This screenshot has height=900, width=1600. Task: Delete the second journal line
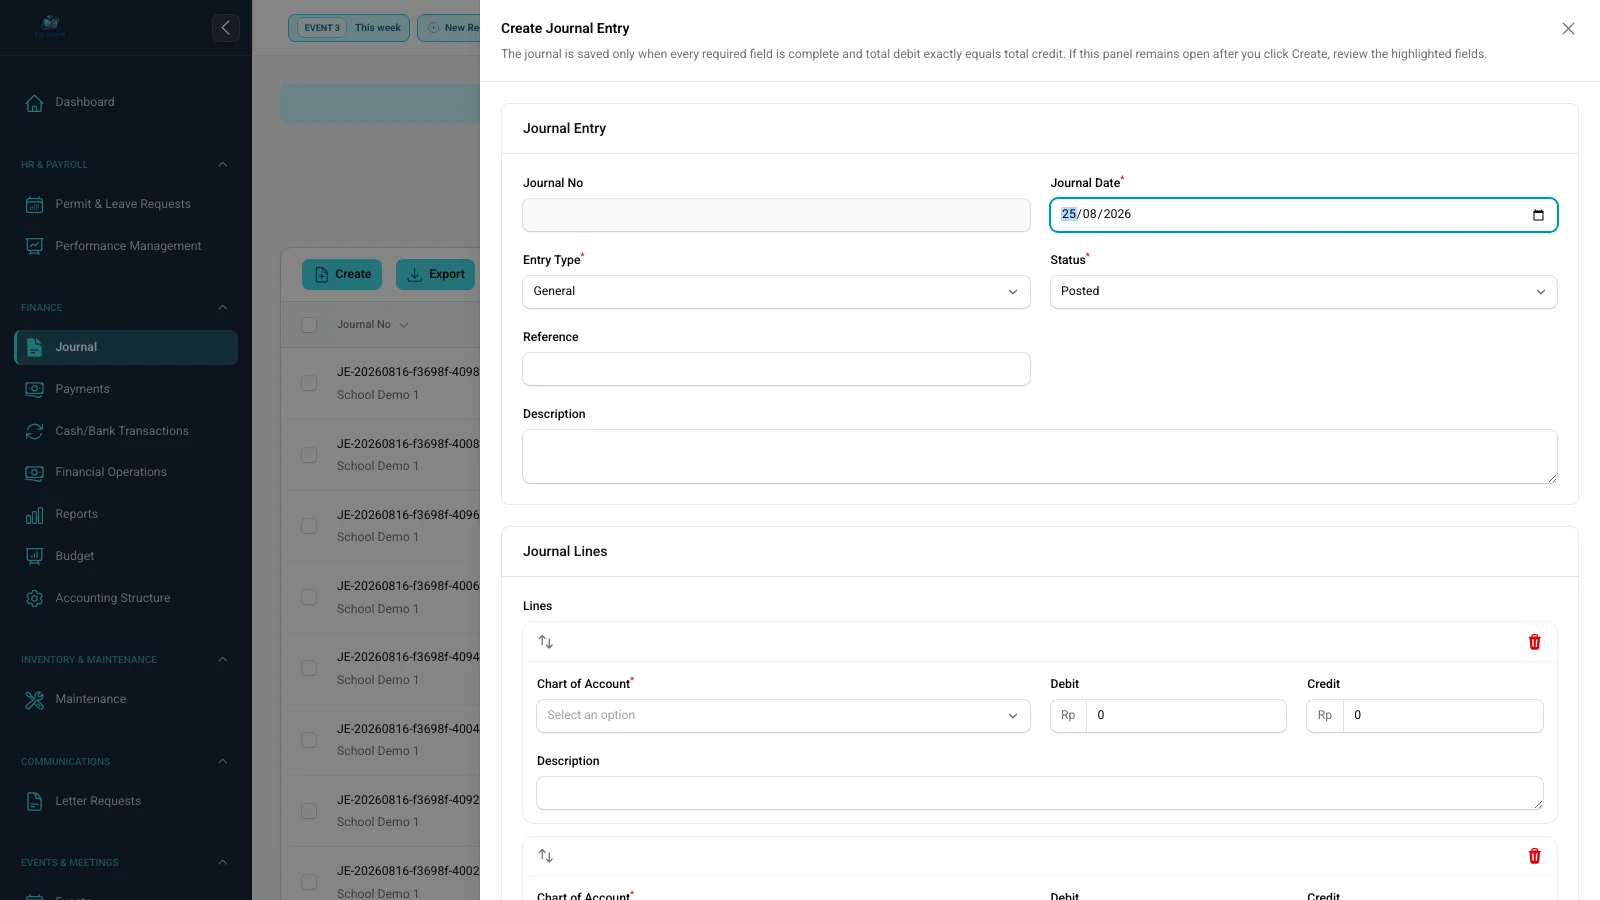[x=1535, y=856]
